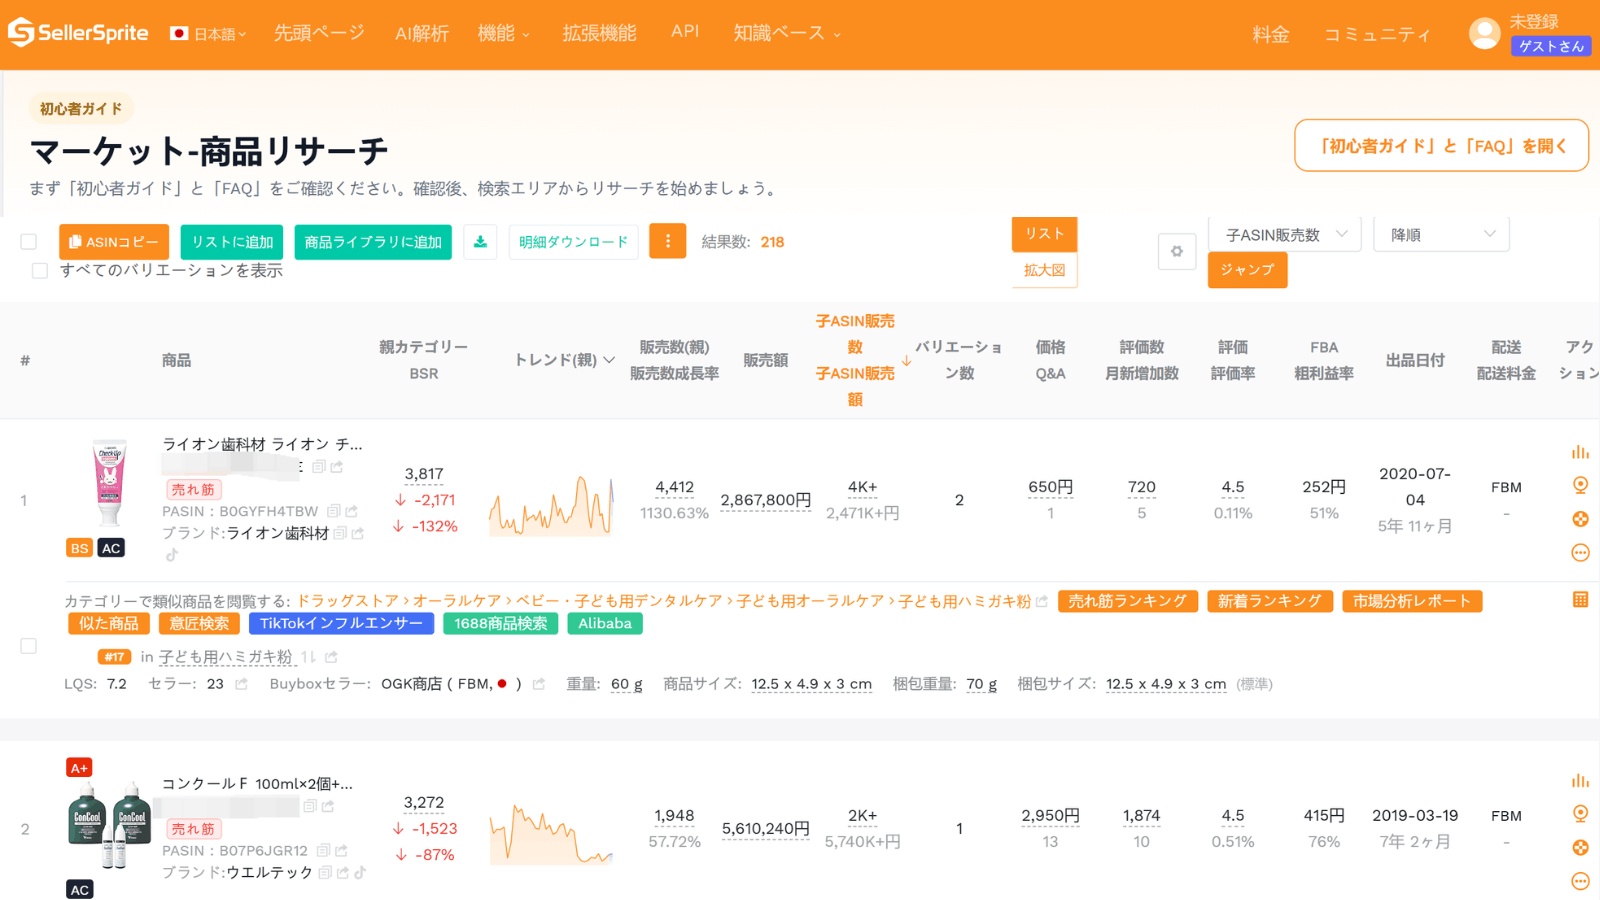The width and height of the screenshot is (1600, 900).
Task: Switch to the 拡大図 view tab
Action: coord(1044,270)
